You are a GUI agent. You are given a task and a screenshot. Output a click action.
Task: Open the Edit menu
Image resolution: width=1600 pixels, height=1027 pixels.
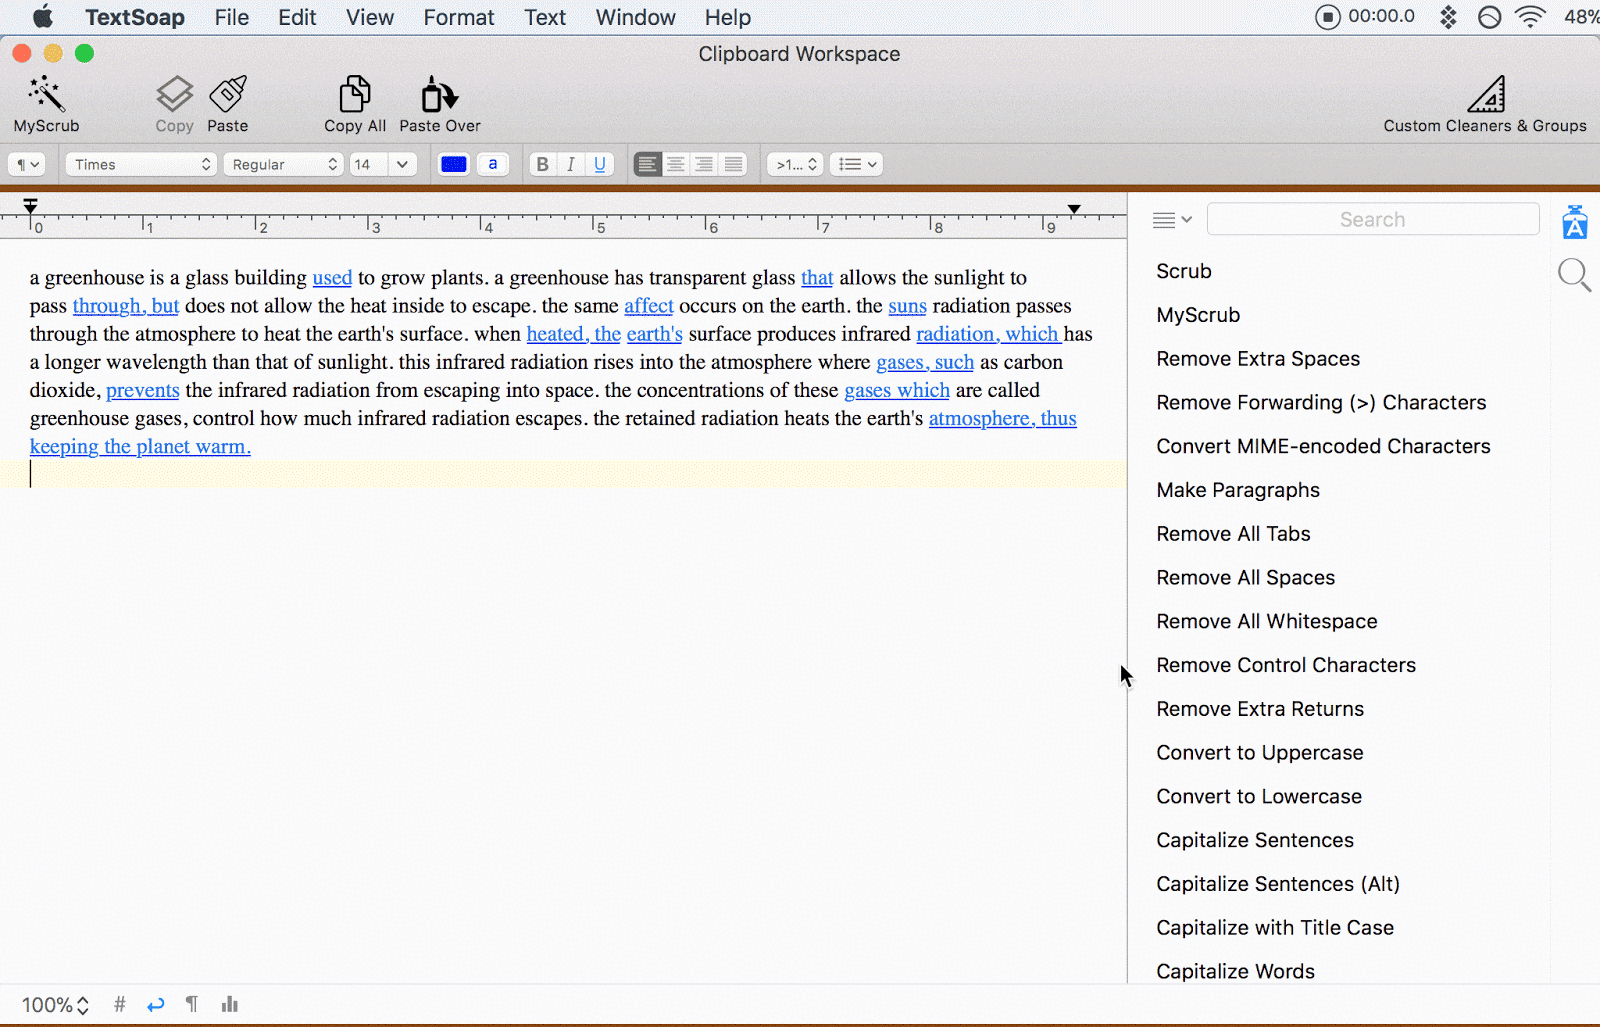(297, 17)
